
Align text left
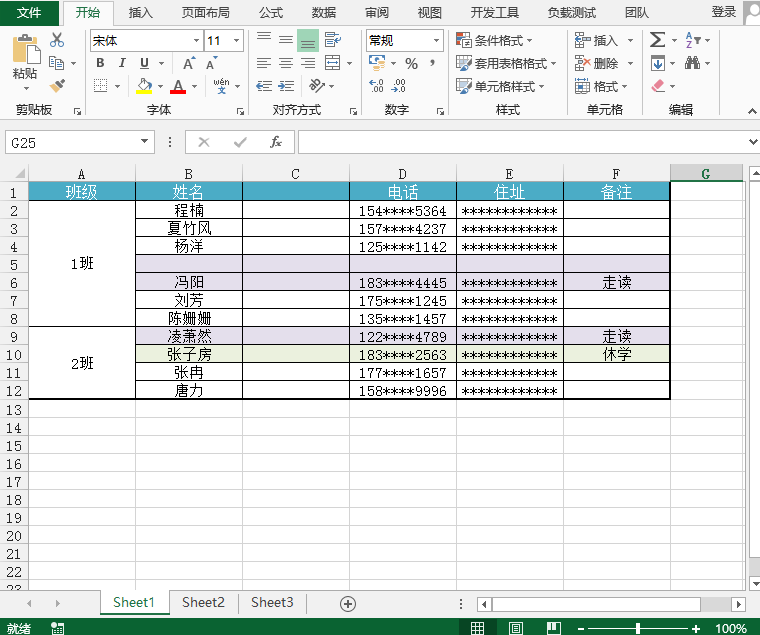[x=264, y=63]
